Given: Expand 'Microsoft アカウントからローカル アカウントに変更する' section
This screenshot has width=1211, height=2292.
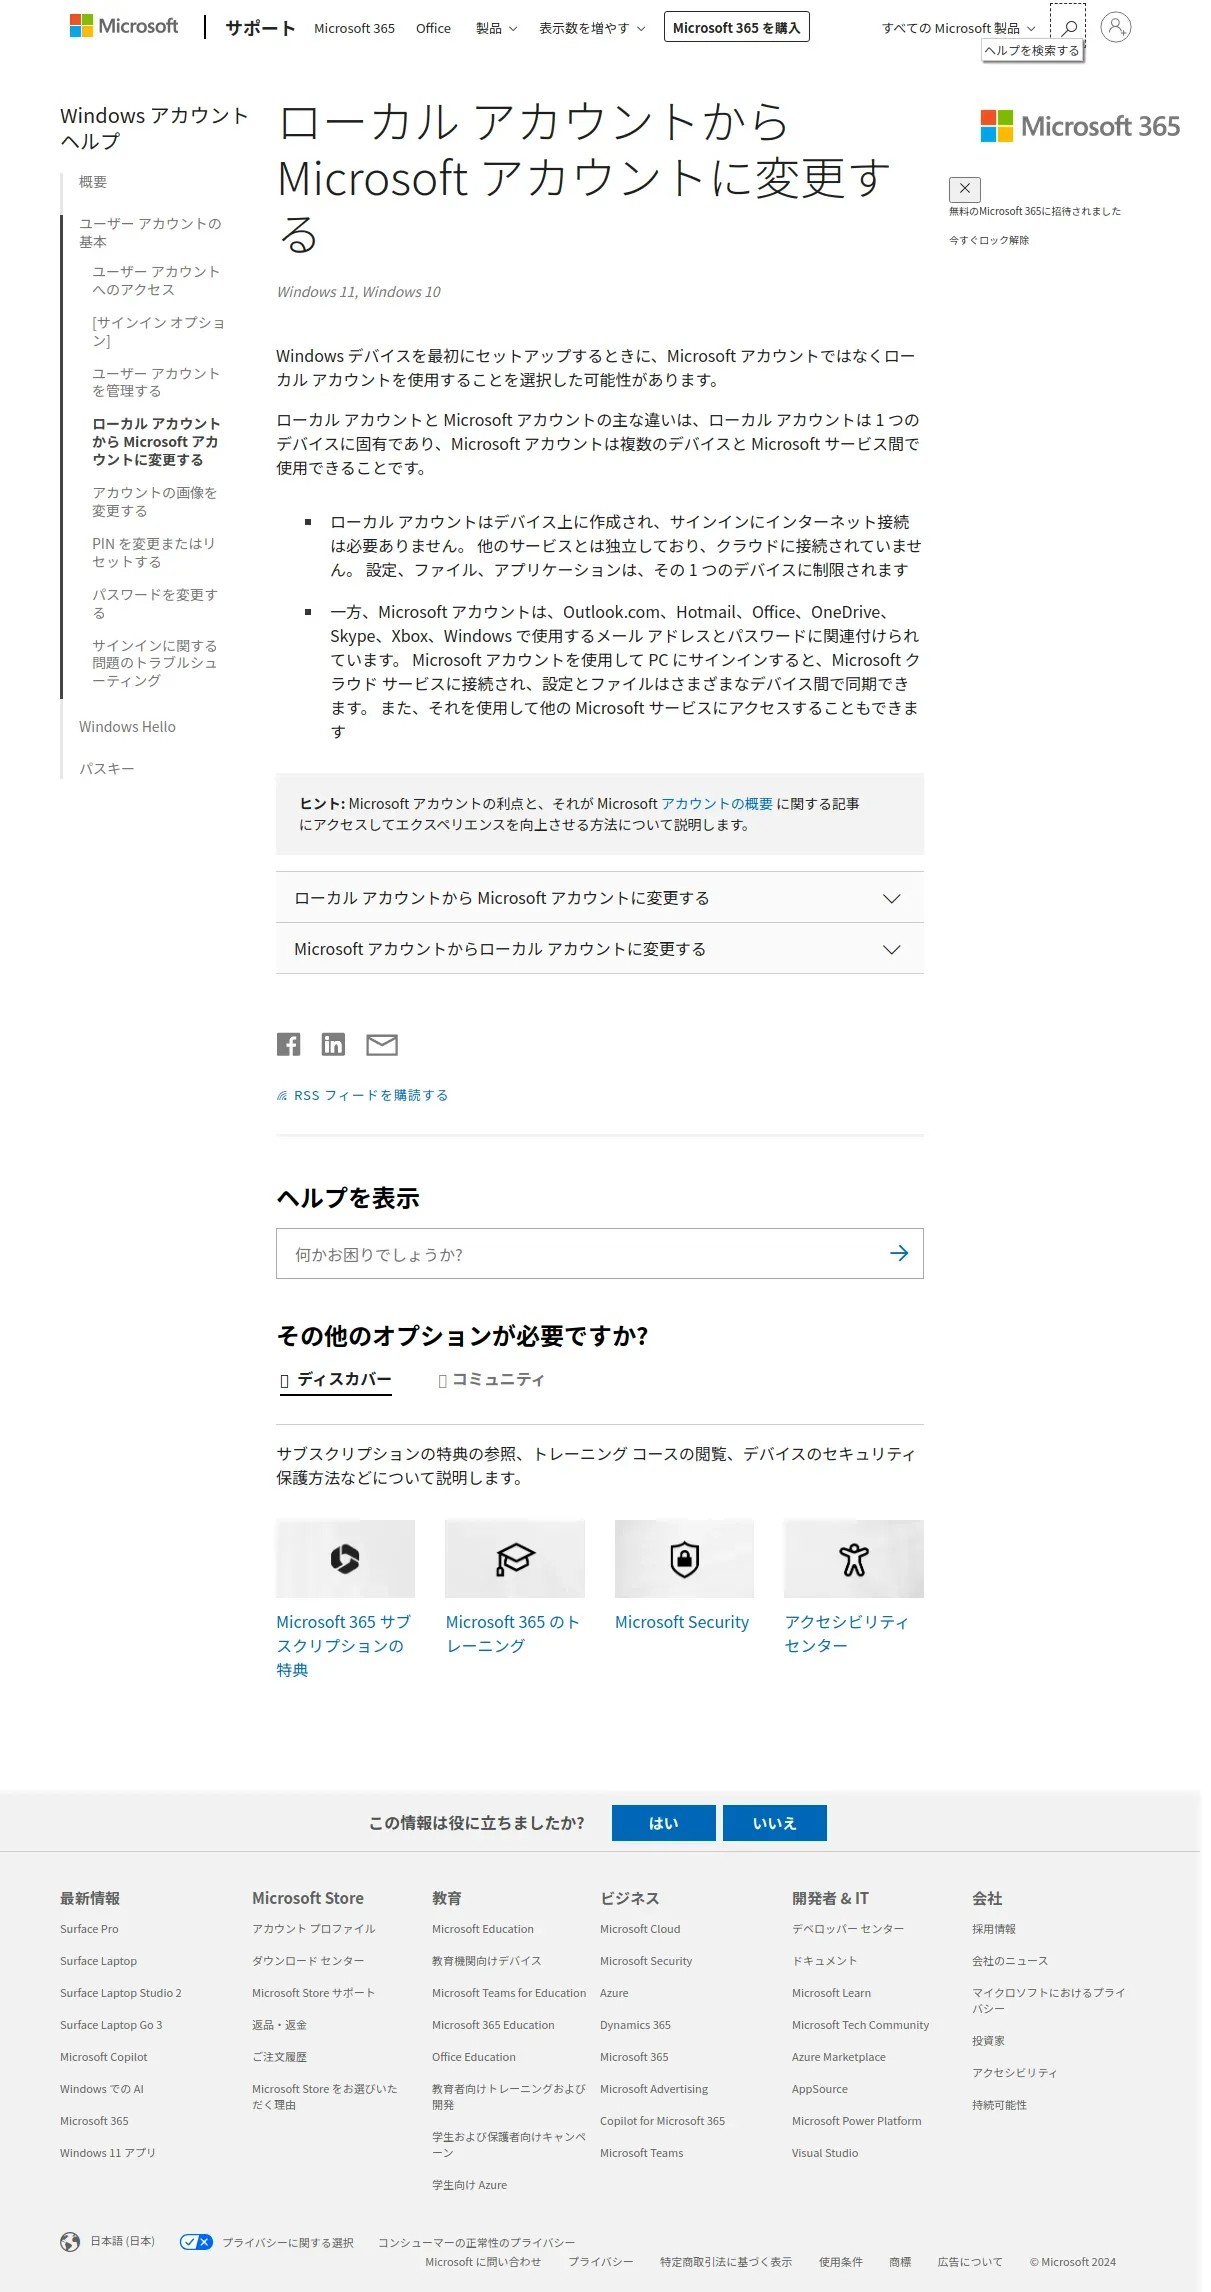Looking at the screenshot, I should click(600, 949).
